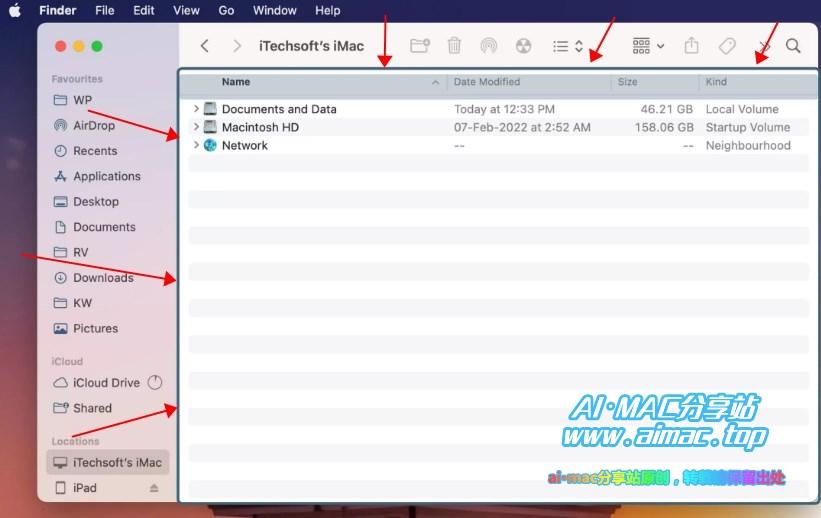Open Shared in the sidebar
Image resolution: width=821 pixels, height=518 pixels.
(107, 408)
